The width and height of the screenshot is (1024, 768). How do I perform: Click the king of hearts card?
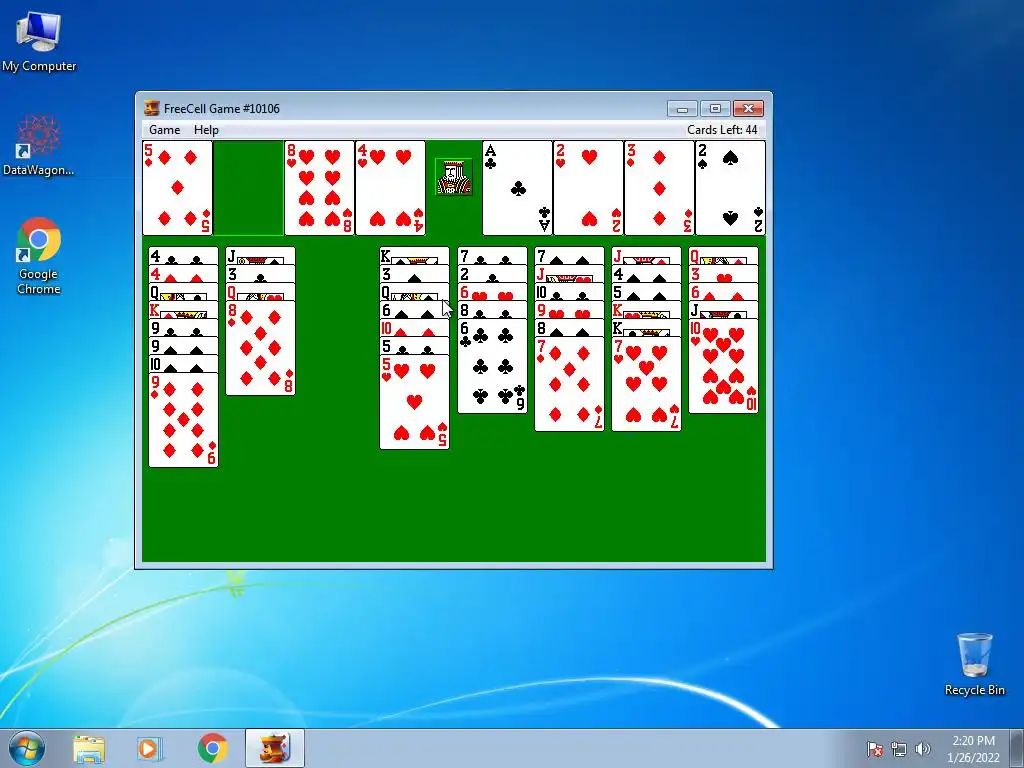click(x=647, y=310)
